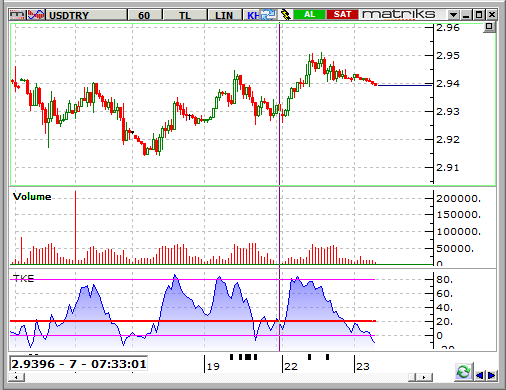
Task: Click the blue sync arrows icon
Action: pos(268,15)
